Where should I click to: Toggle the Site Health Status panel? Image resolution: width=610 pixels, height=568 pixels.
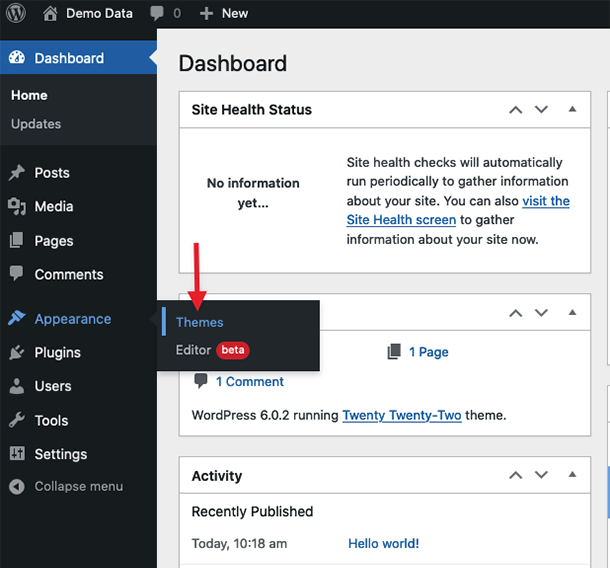[x=573, y=109]
